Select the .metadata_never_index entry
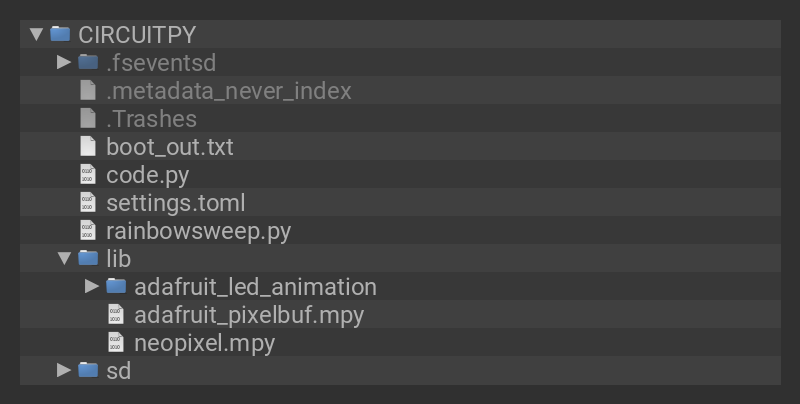The width and height of the screenshot is (800, 404). click(228, 90)
